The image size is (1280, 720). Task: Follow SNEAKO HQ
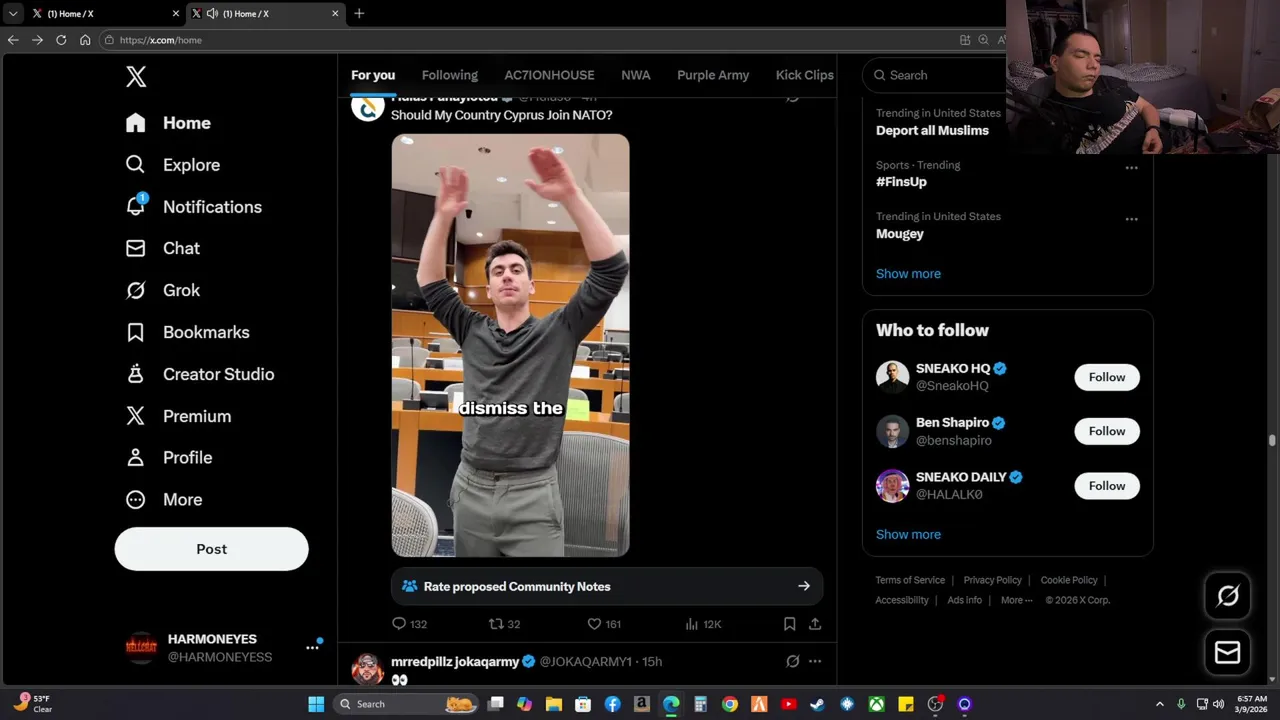[1107, 377]
